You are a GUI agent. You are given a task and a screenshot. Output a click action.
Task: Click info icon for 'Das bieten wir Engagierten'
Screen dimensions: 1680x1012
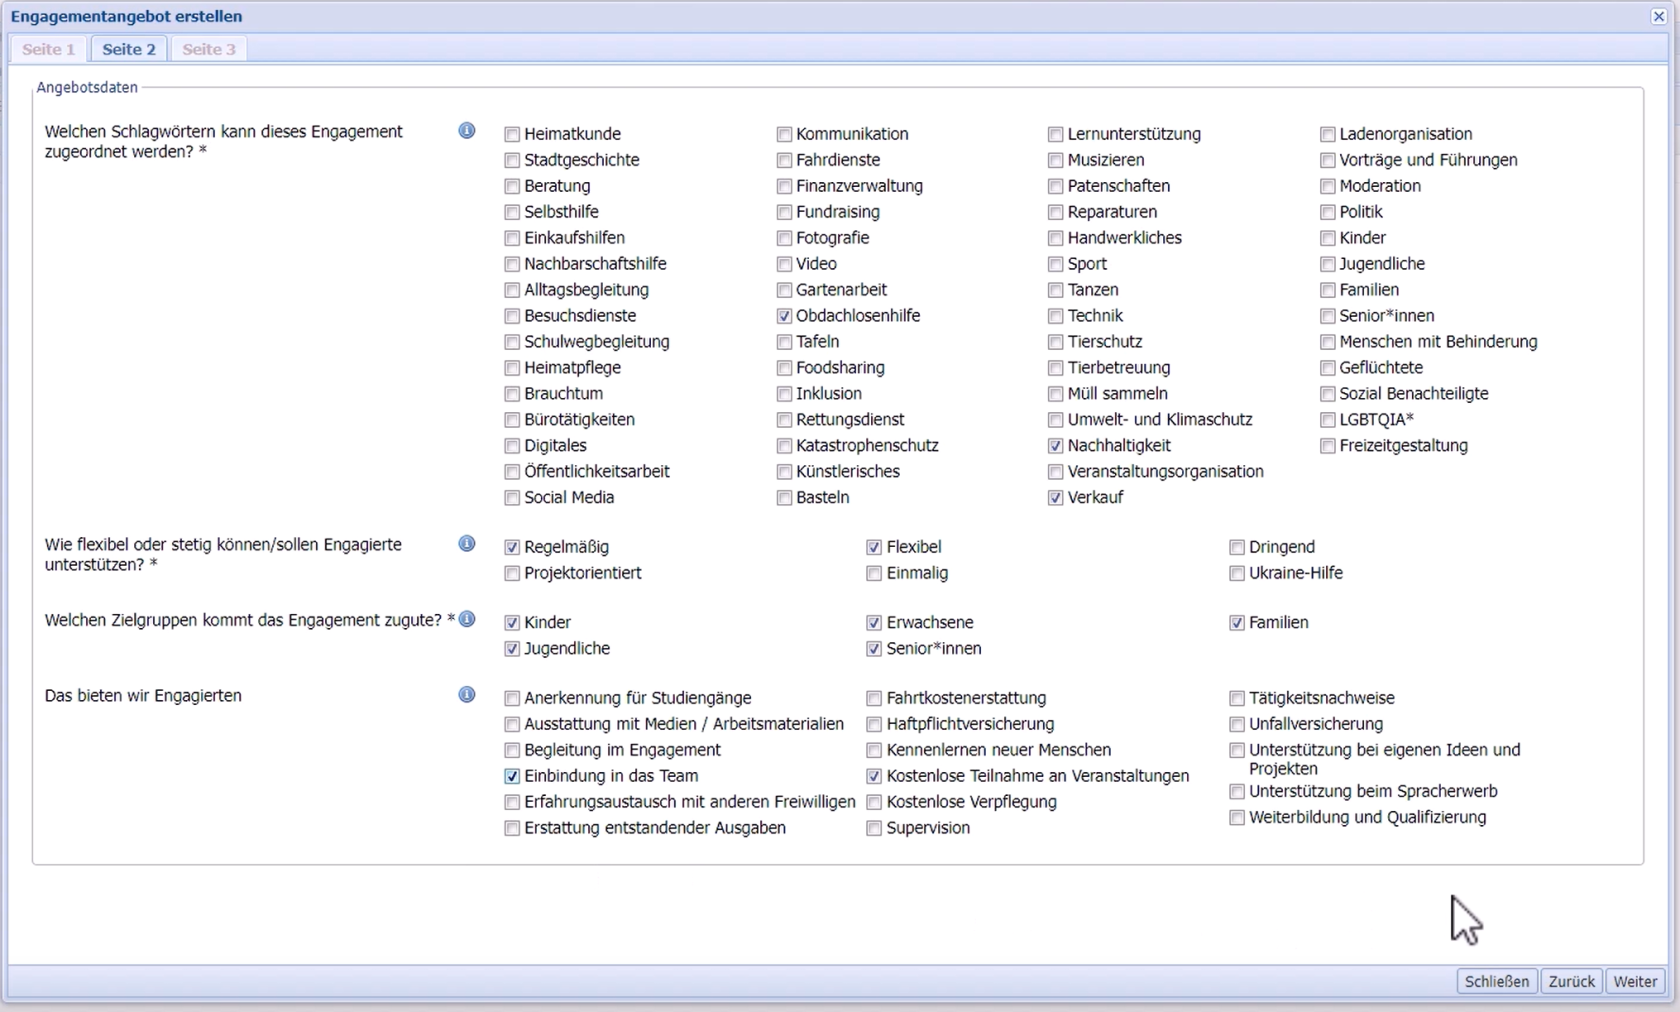[466, 695]
